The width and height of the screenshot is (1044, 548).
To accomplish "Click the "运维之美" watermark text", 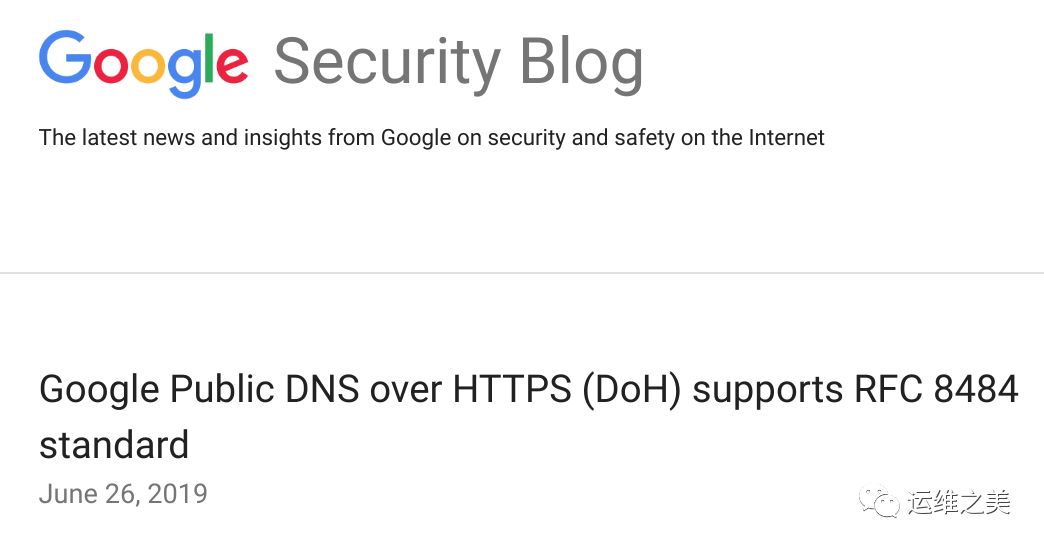I will 959,502.
